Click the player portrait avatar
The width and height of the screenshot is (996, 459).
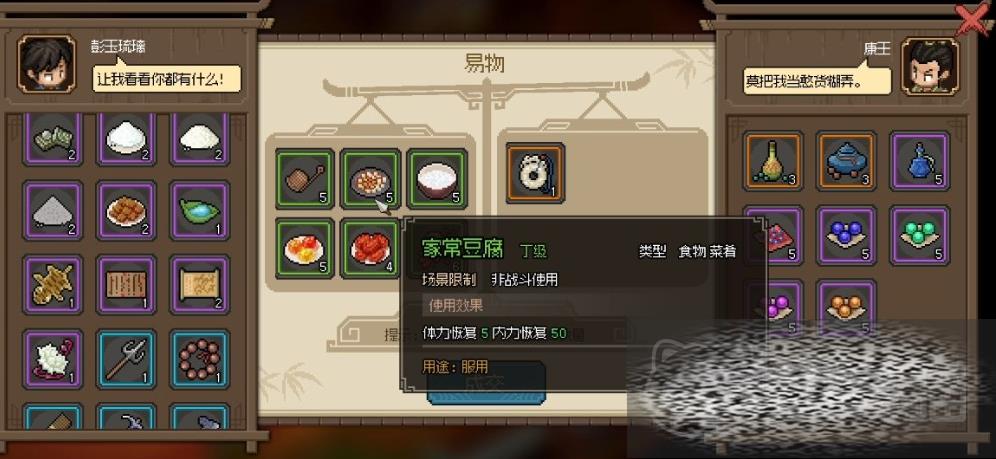click(x=46, y=64)
